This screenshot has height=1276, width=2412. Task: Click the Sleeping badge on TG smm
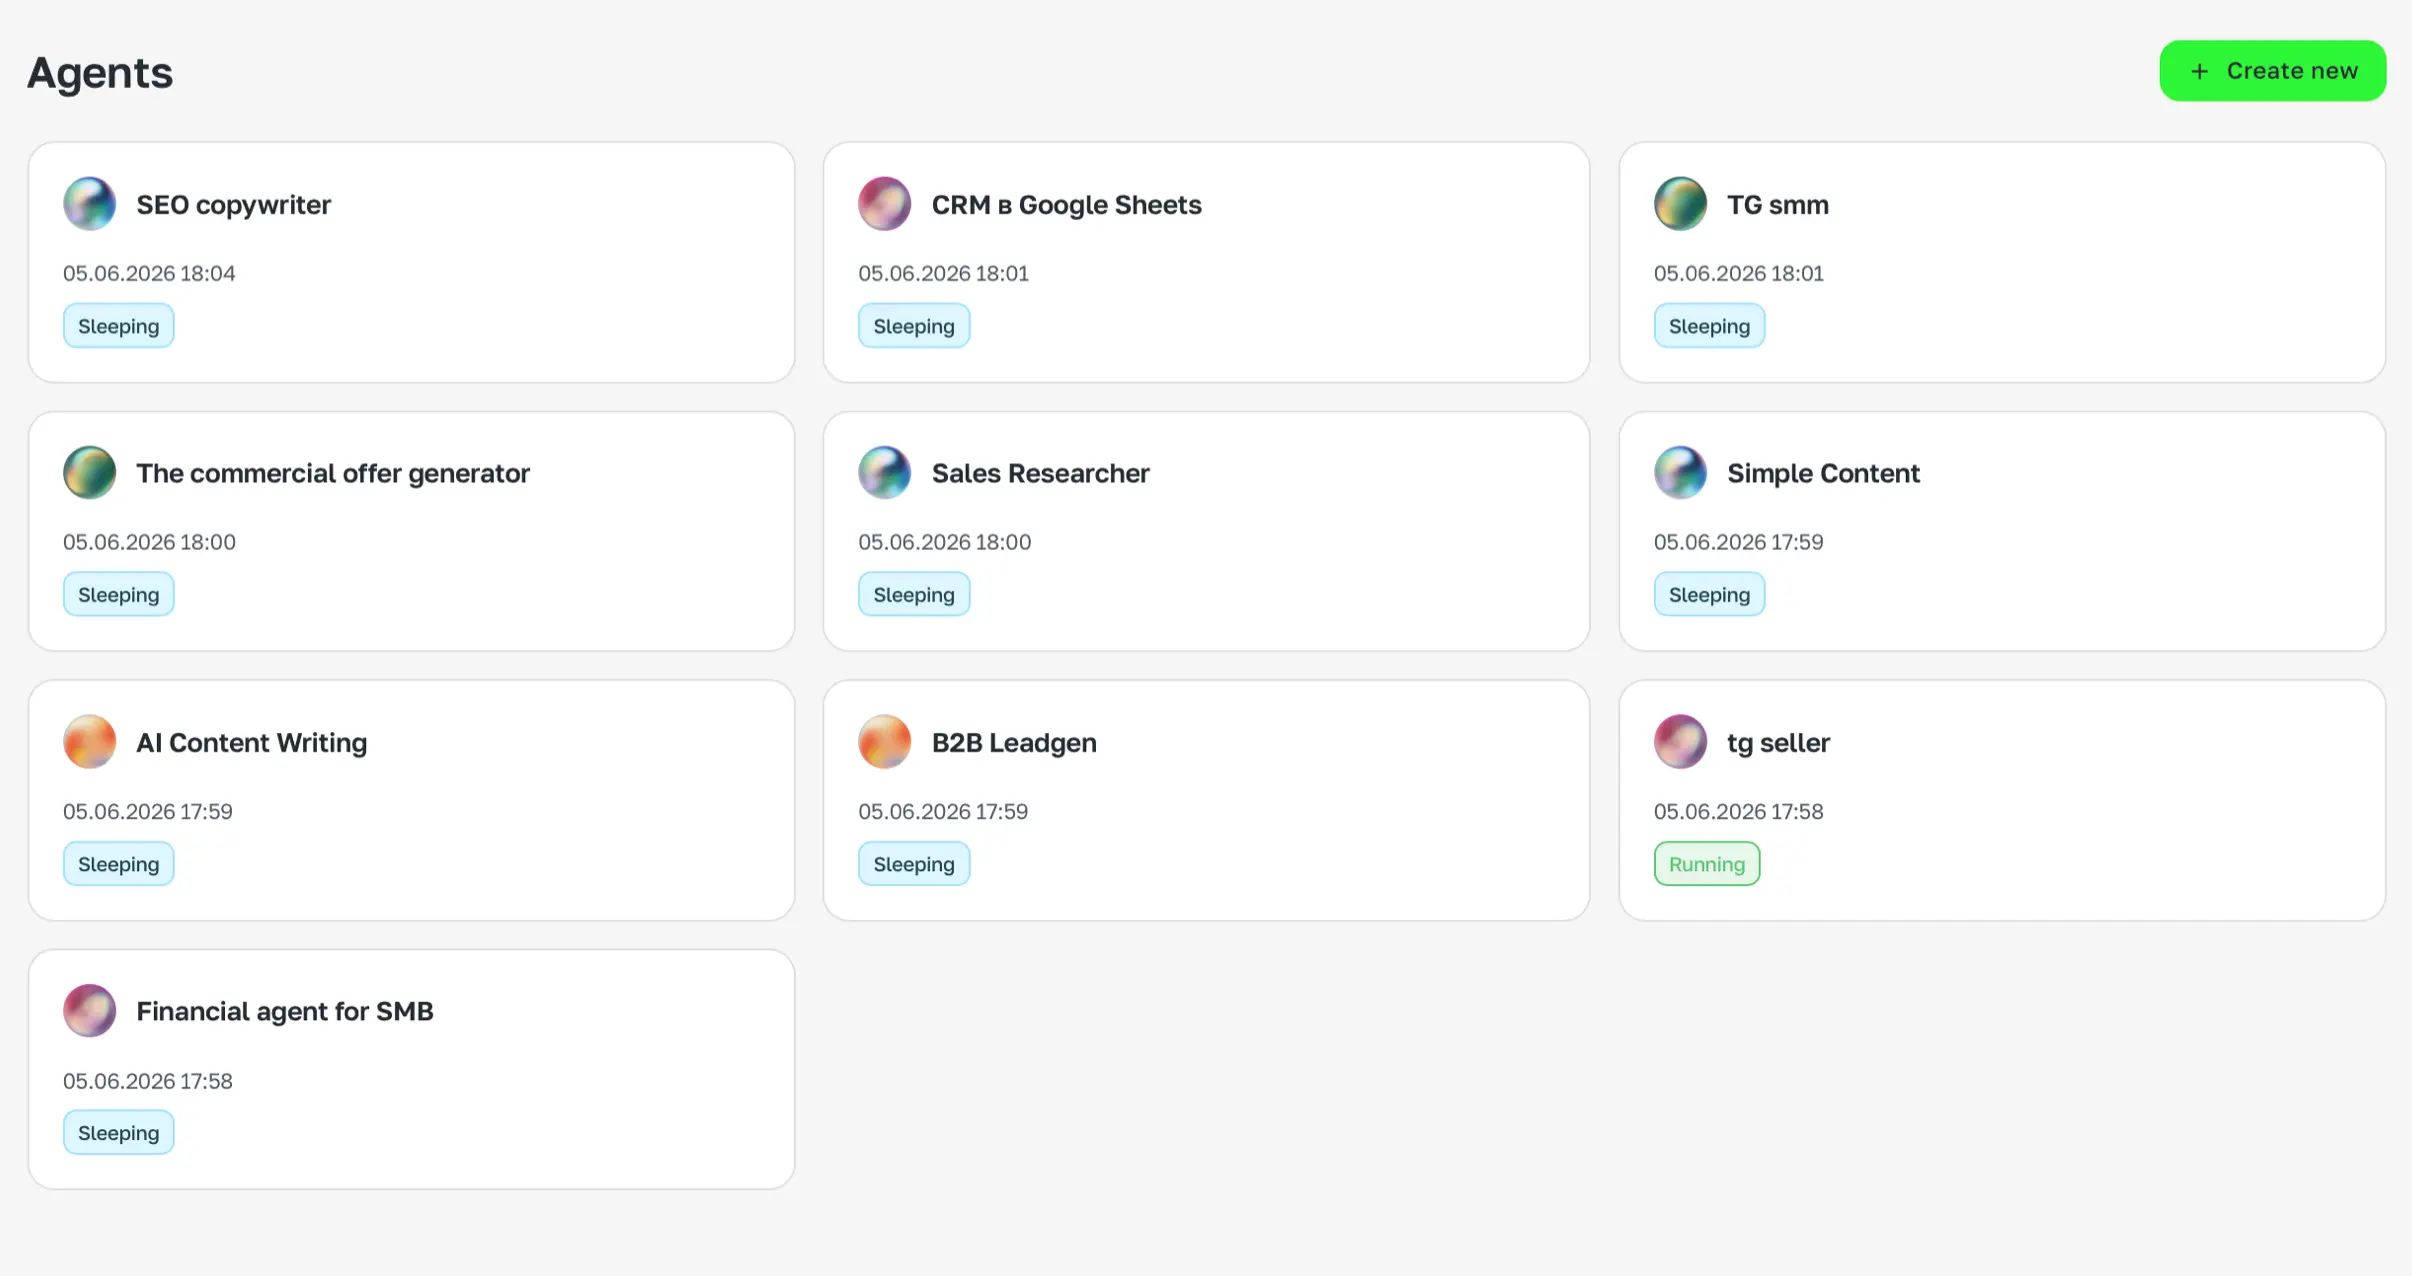point(1709,326)
